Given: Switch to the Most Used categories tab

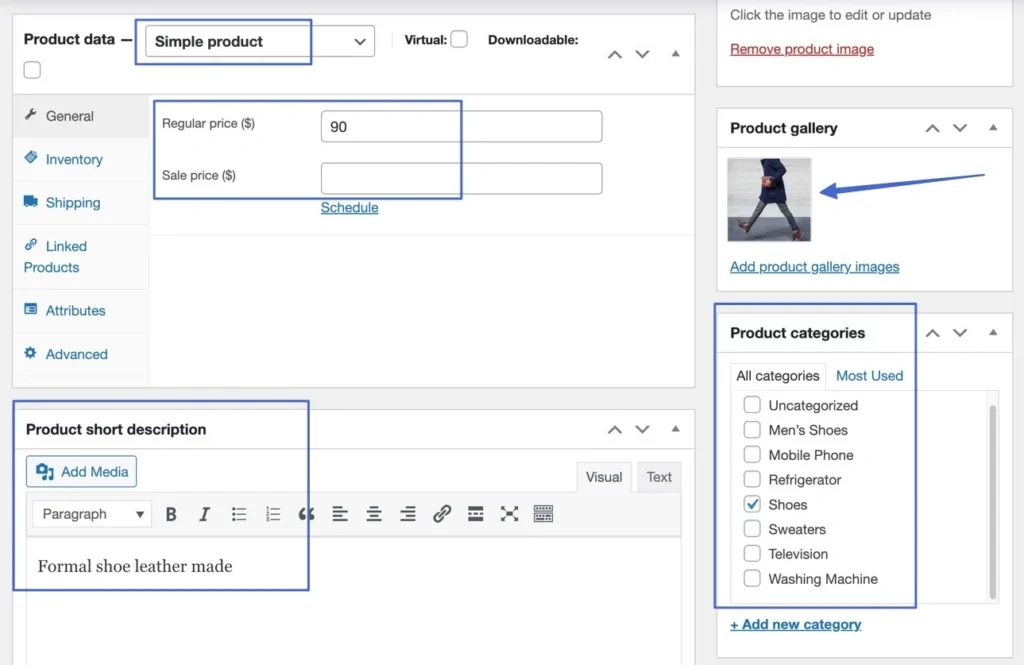Looking at the screenshot, I should coord(869,376).
